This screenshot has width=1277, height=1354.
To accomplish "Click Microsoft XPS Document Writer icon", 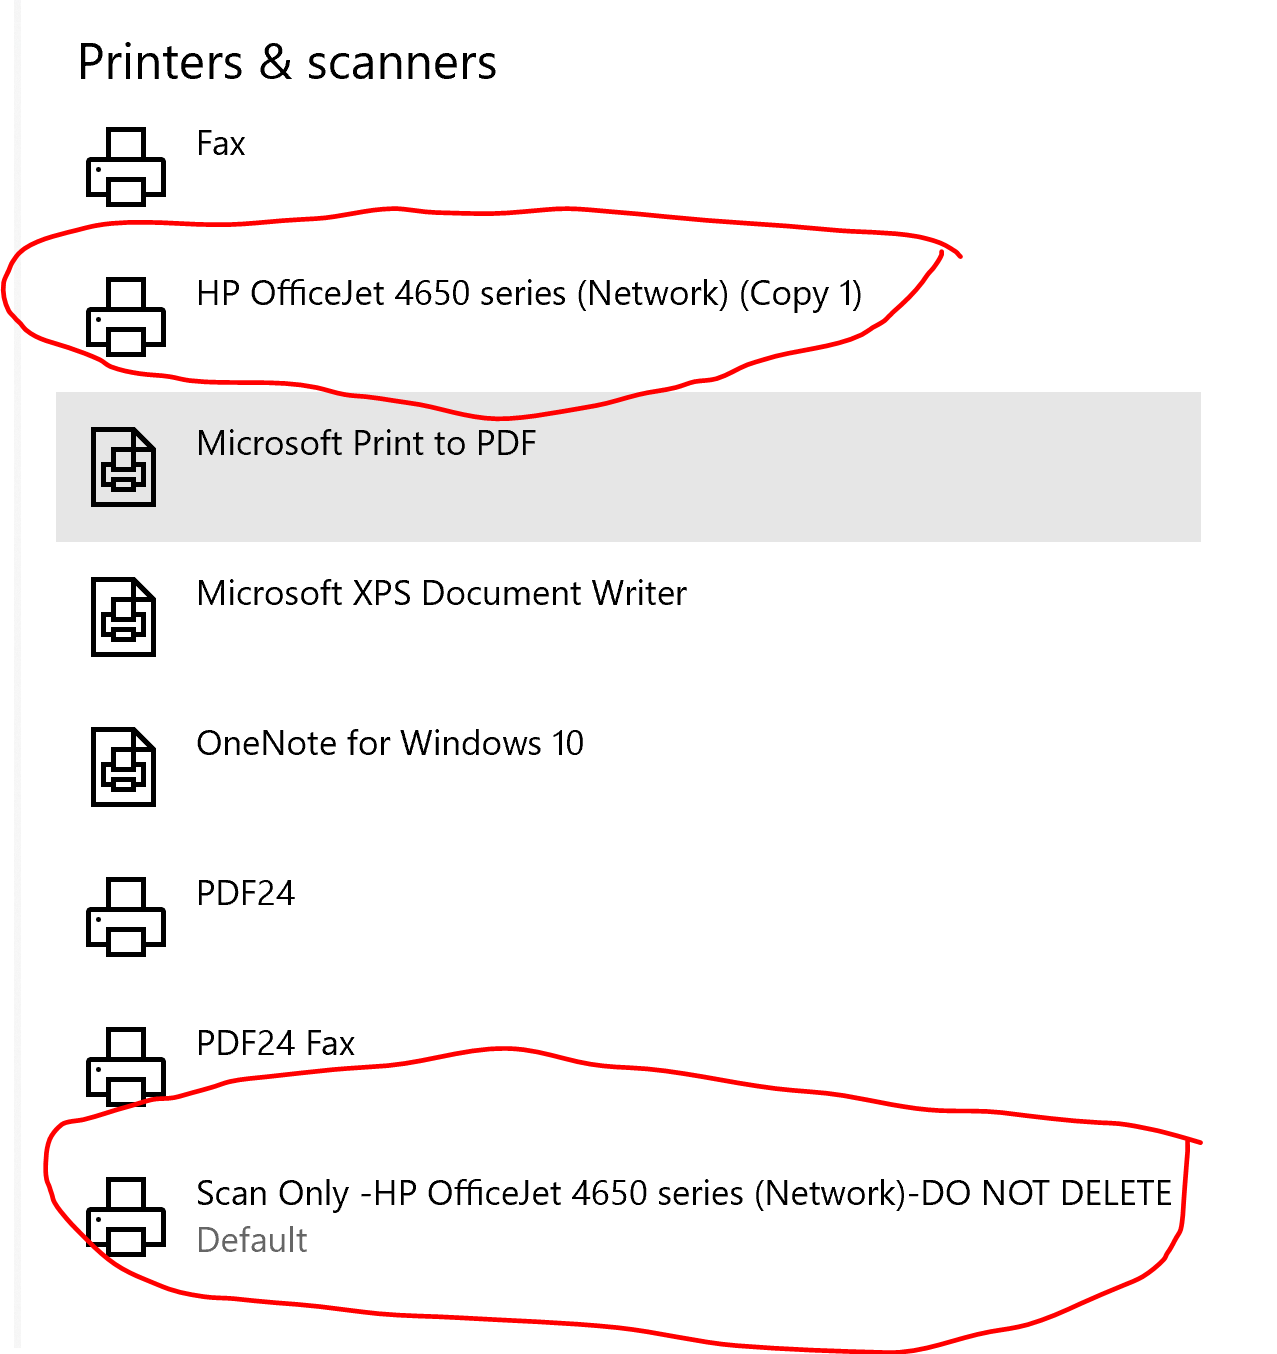I will click(123, 617).
